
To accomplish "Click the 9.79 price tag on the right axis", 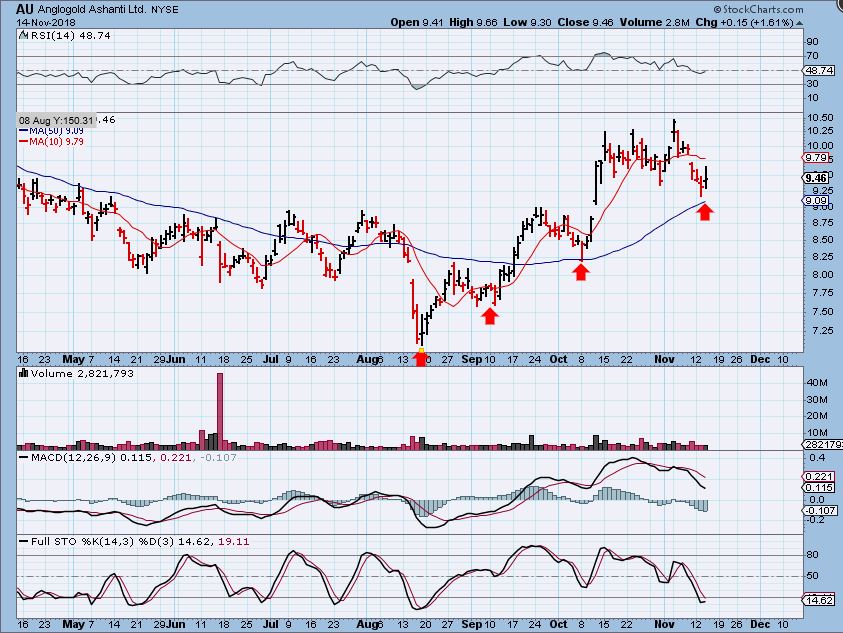I will pyautogui.click(x=816, y=158).
